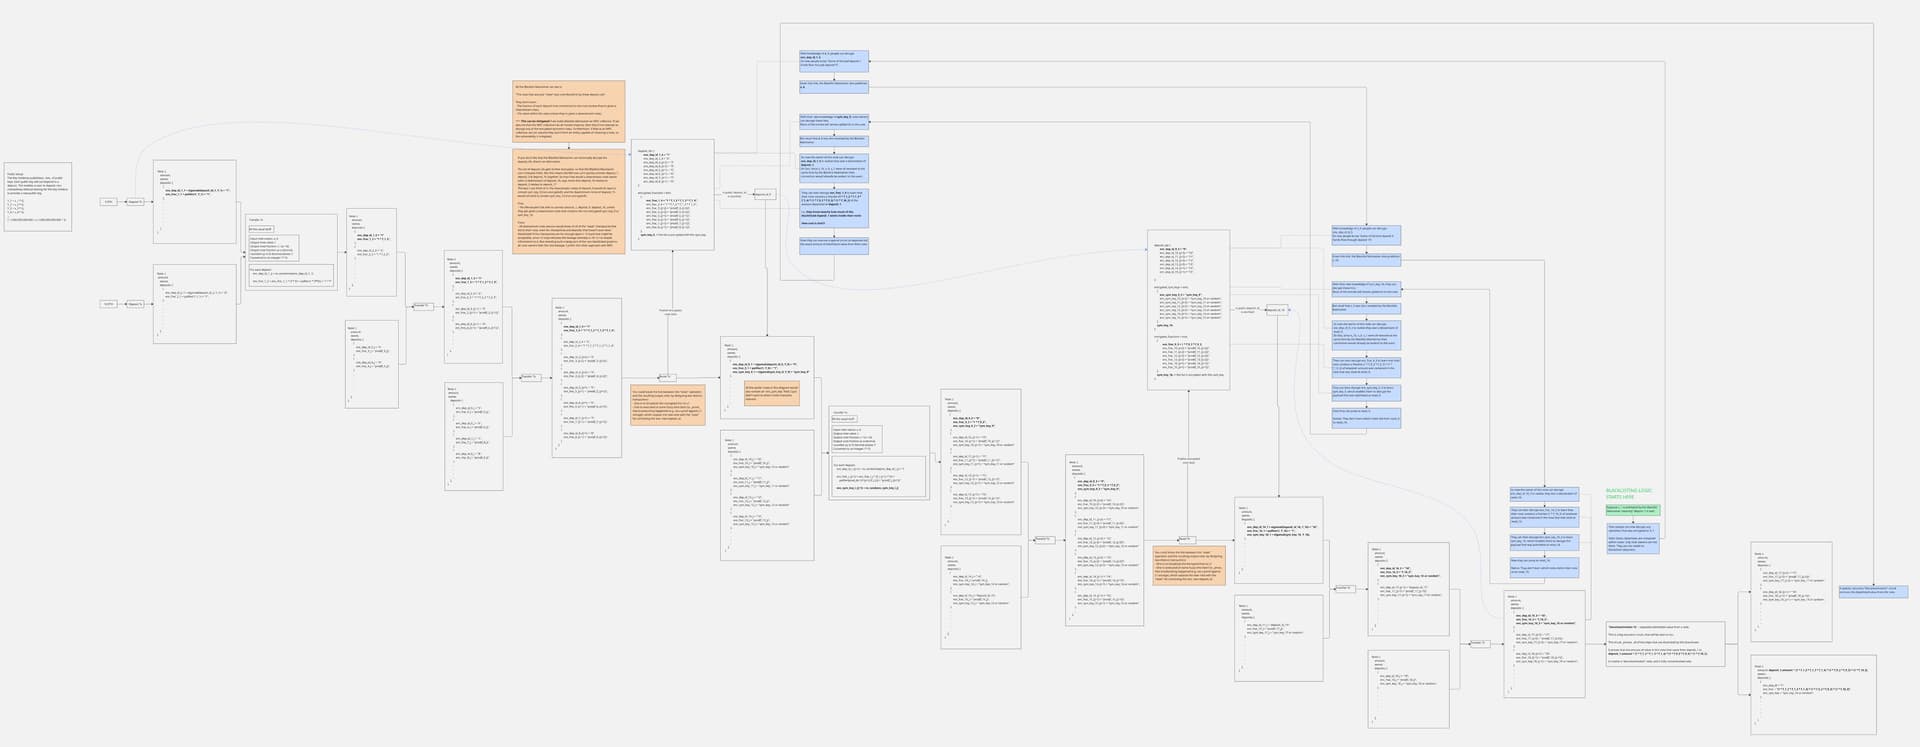Image resolution: width=1920 pixels, height=747 pixels.
Task: Select the Public setup note box
Action: 37,197
